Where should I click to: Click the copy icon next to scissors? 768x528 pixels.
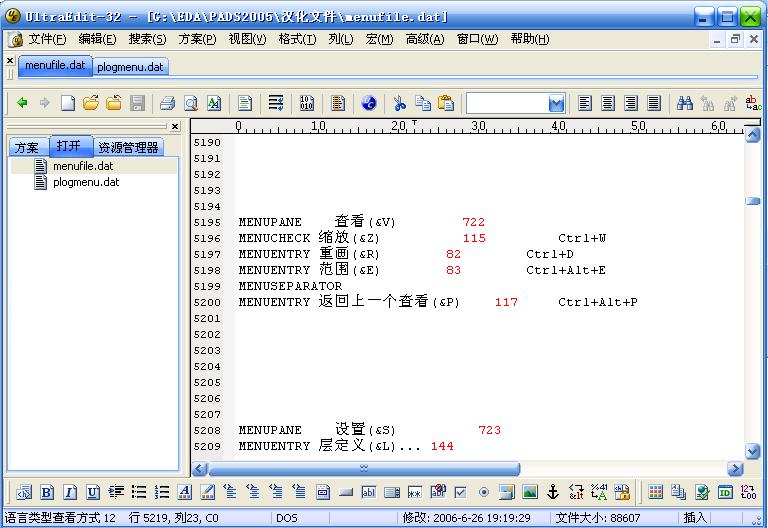pos(423,103)
